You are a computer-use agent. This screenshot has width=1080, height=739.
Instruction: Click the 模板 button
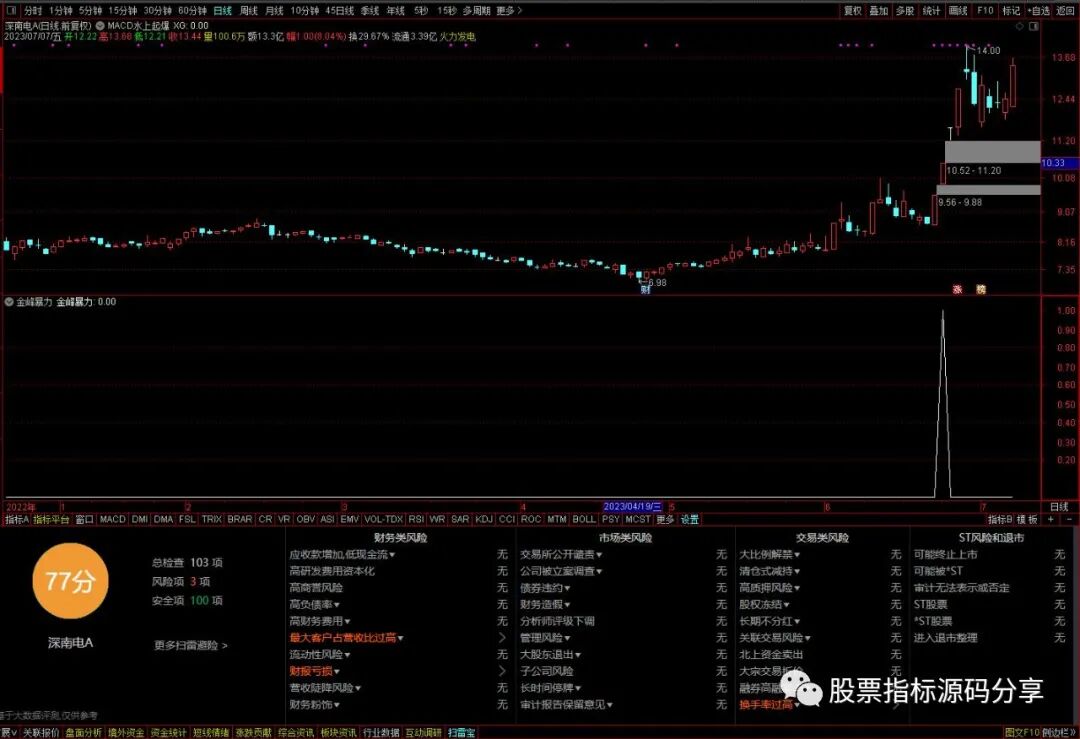point(1027,519)
